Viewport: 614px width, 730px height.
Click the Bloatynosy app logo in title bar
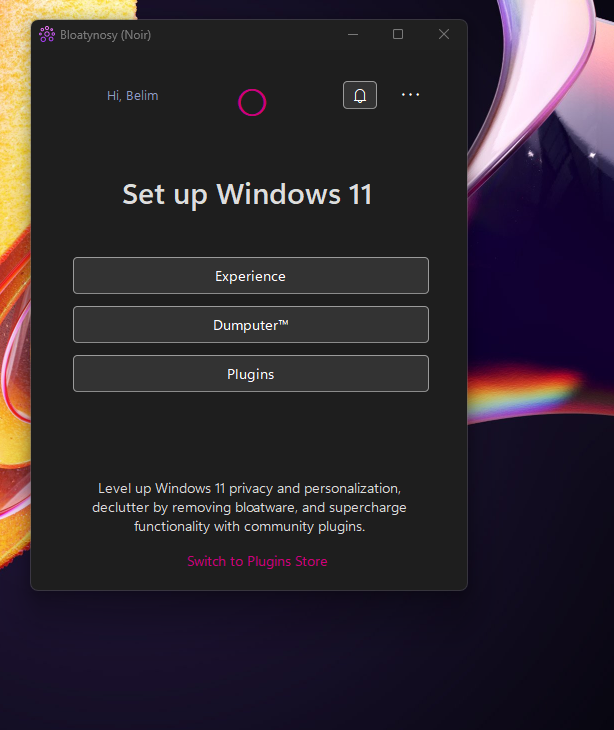[47, 34]
